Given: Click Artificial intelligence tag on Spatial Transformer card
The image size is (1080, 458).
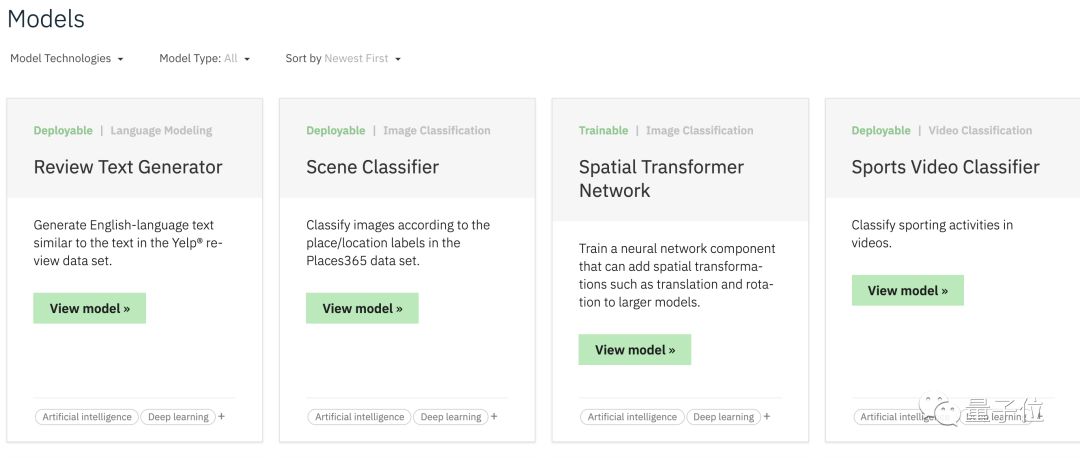Looking at the screenshot, I should [632, 417].
